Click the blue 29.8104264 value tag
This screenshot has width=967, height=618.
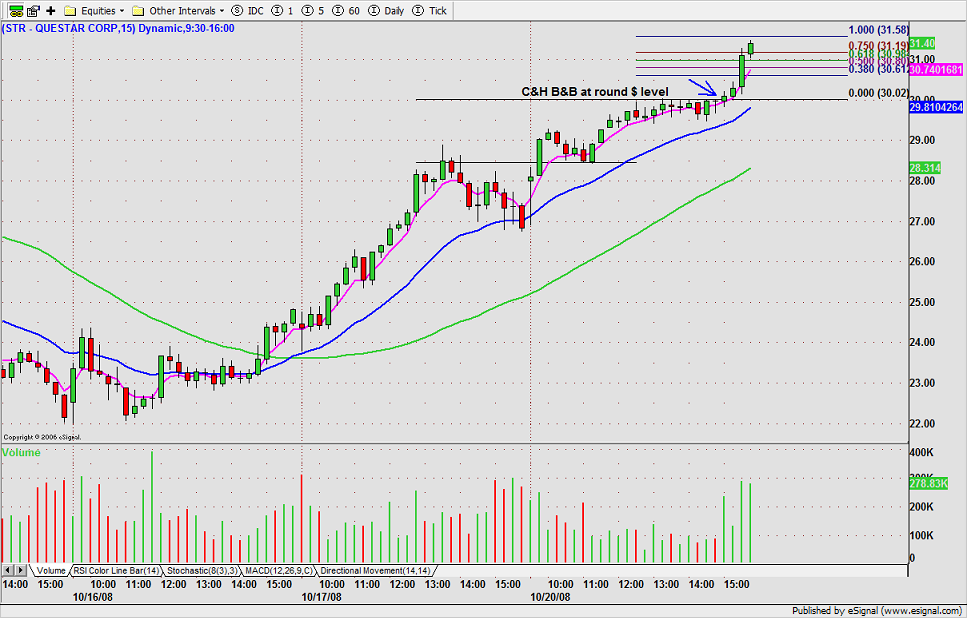pos(936,107)
